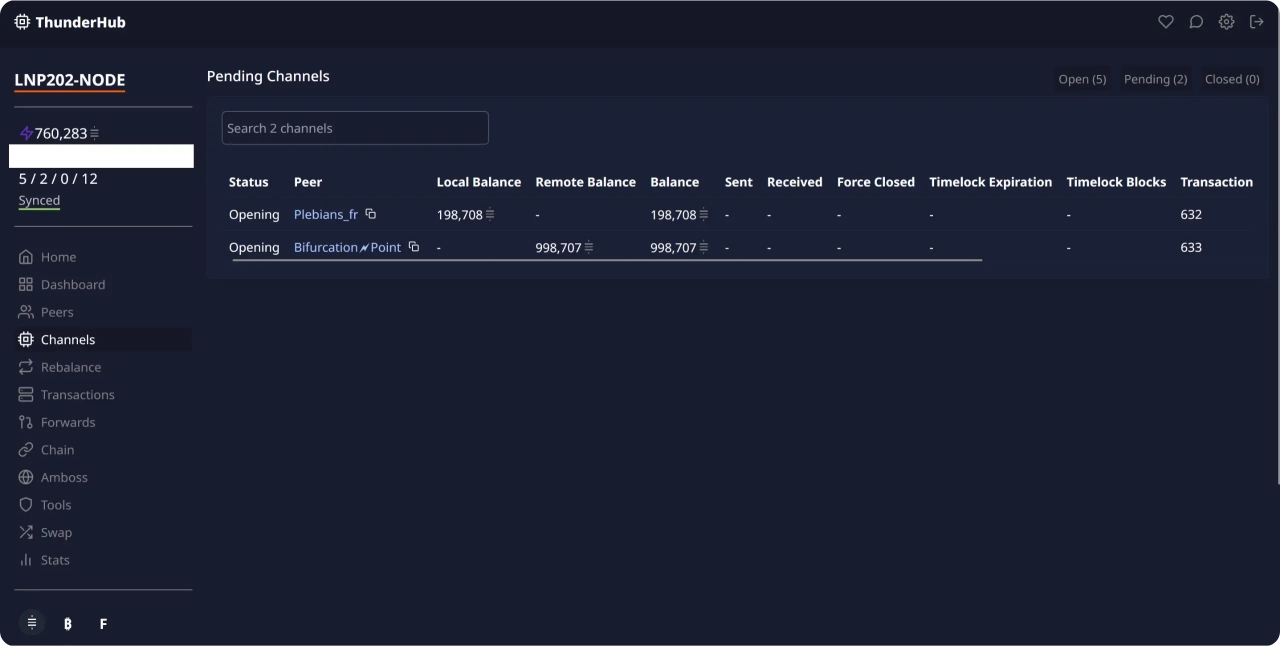Screen dimensions: 1280x646
Task: Switch to fiat currency with F button
Action: pyautogui.click(x=103, y=624)
